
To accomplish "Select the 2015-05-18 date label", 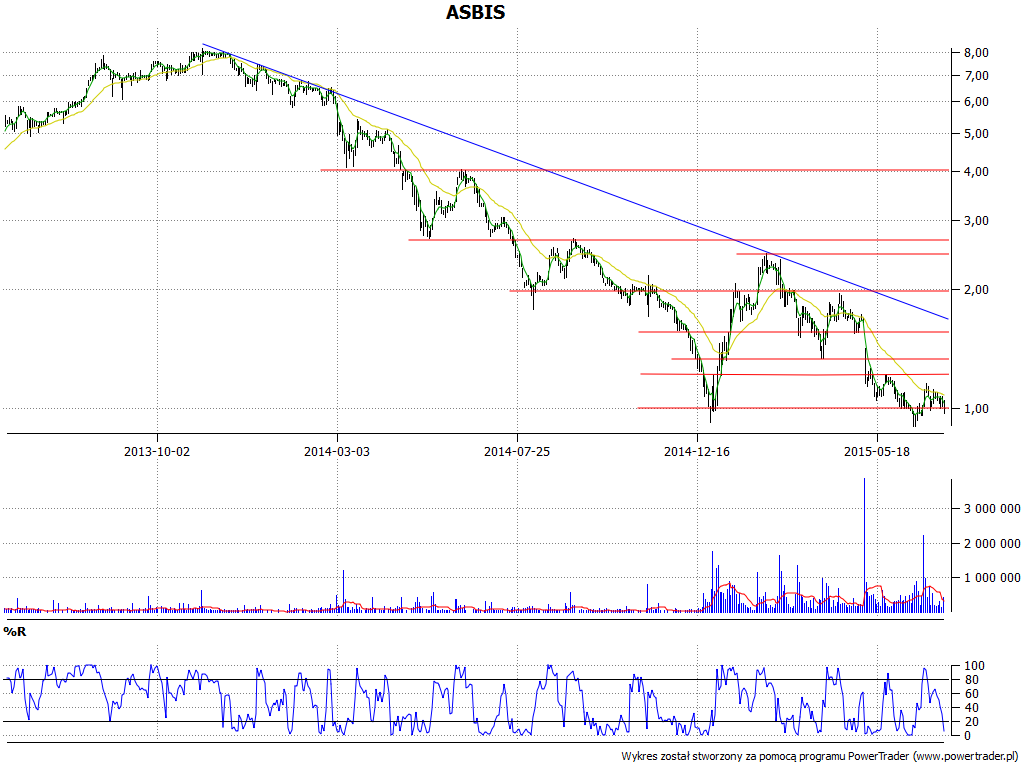I will pos(876,451).
